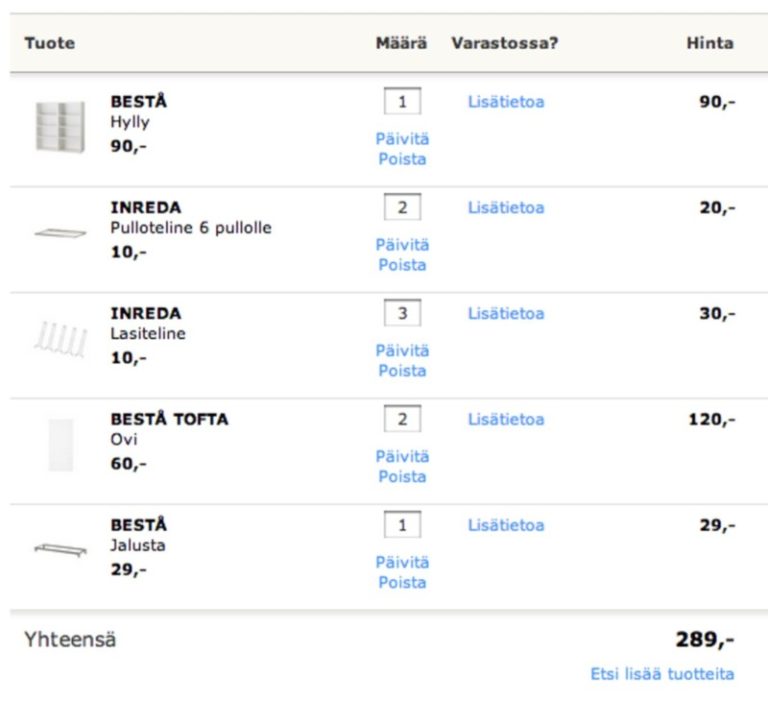The image size is (768, 701).
Task: Remove INREDA Pulloteline with Poista
Action: click(x=402, y=265)
